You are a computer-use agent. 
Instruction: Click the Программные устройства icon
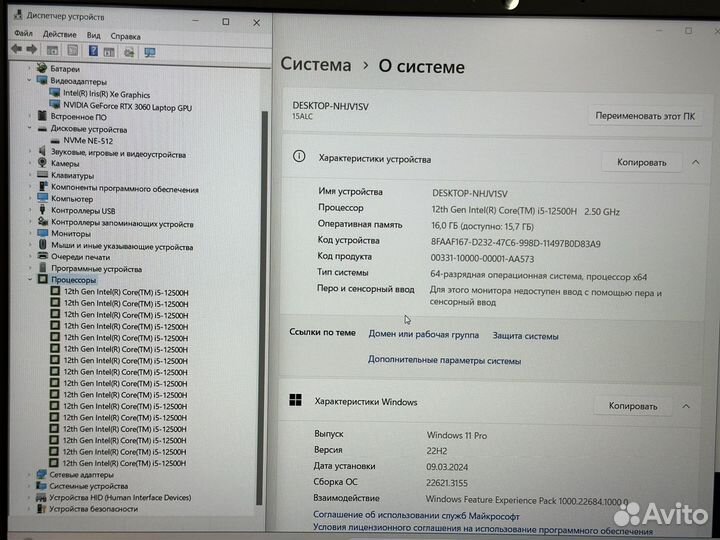(x=43, y=267)
